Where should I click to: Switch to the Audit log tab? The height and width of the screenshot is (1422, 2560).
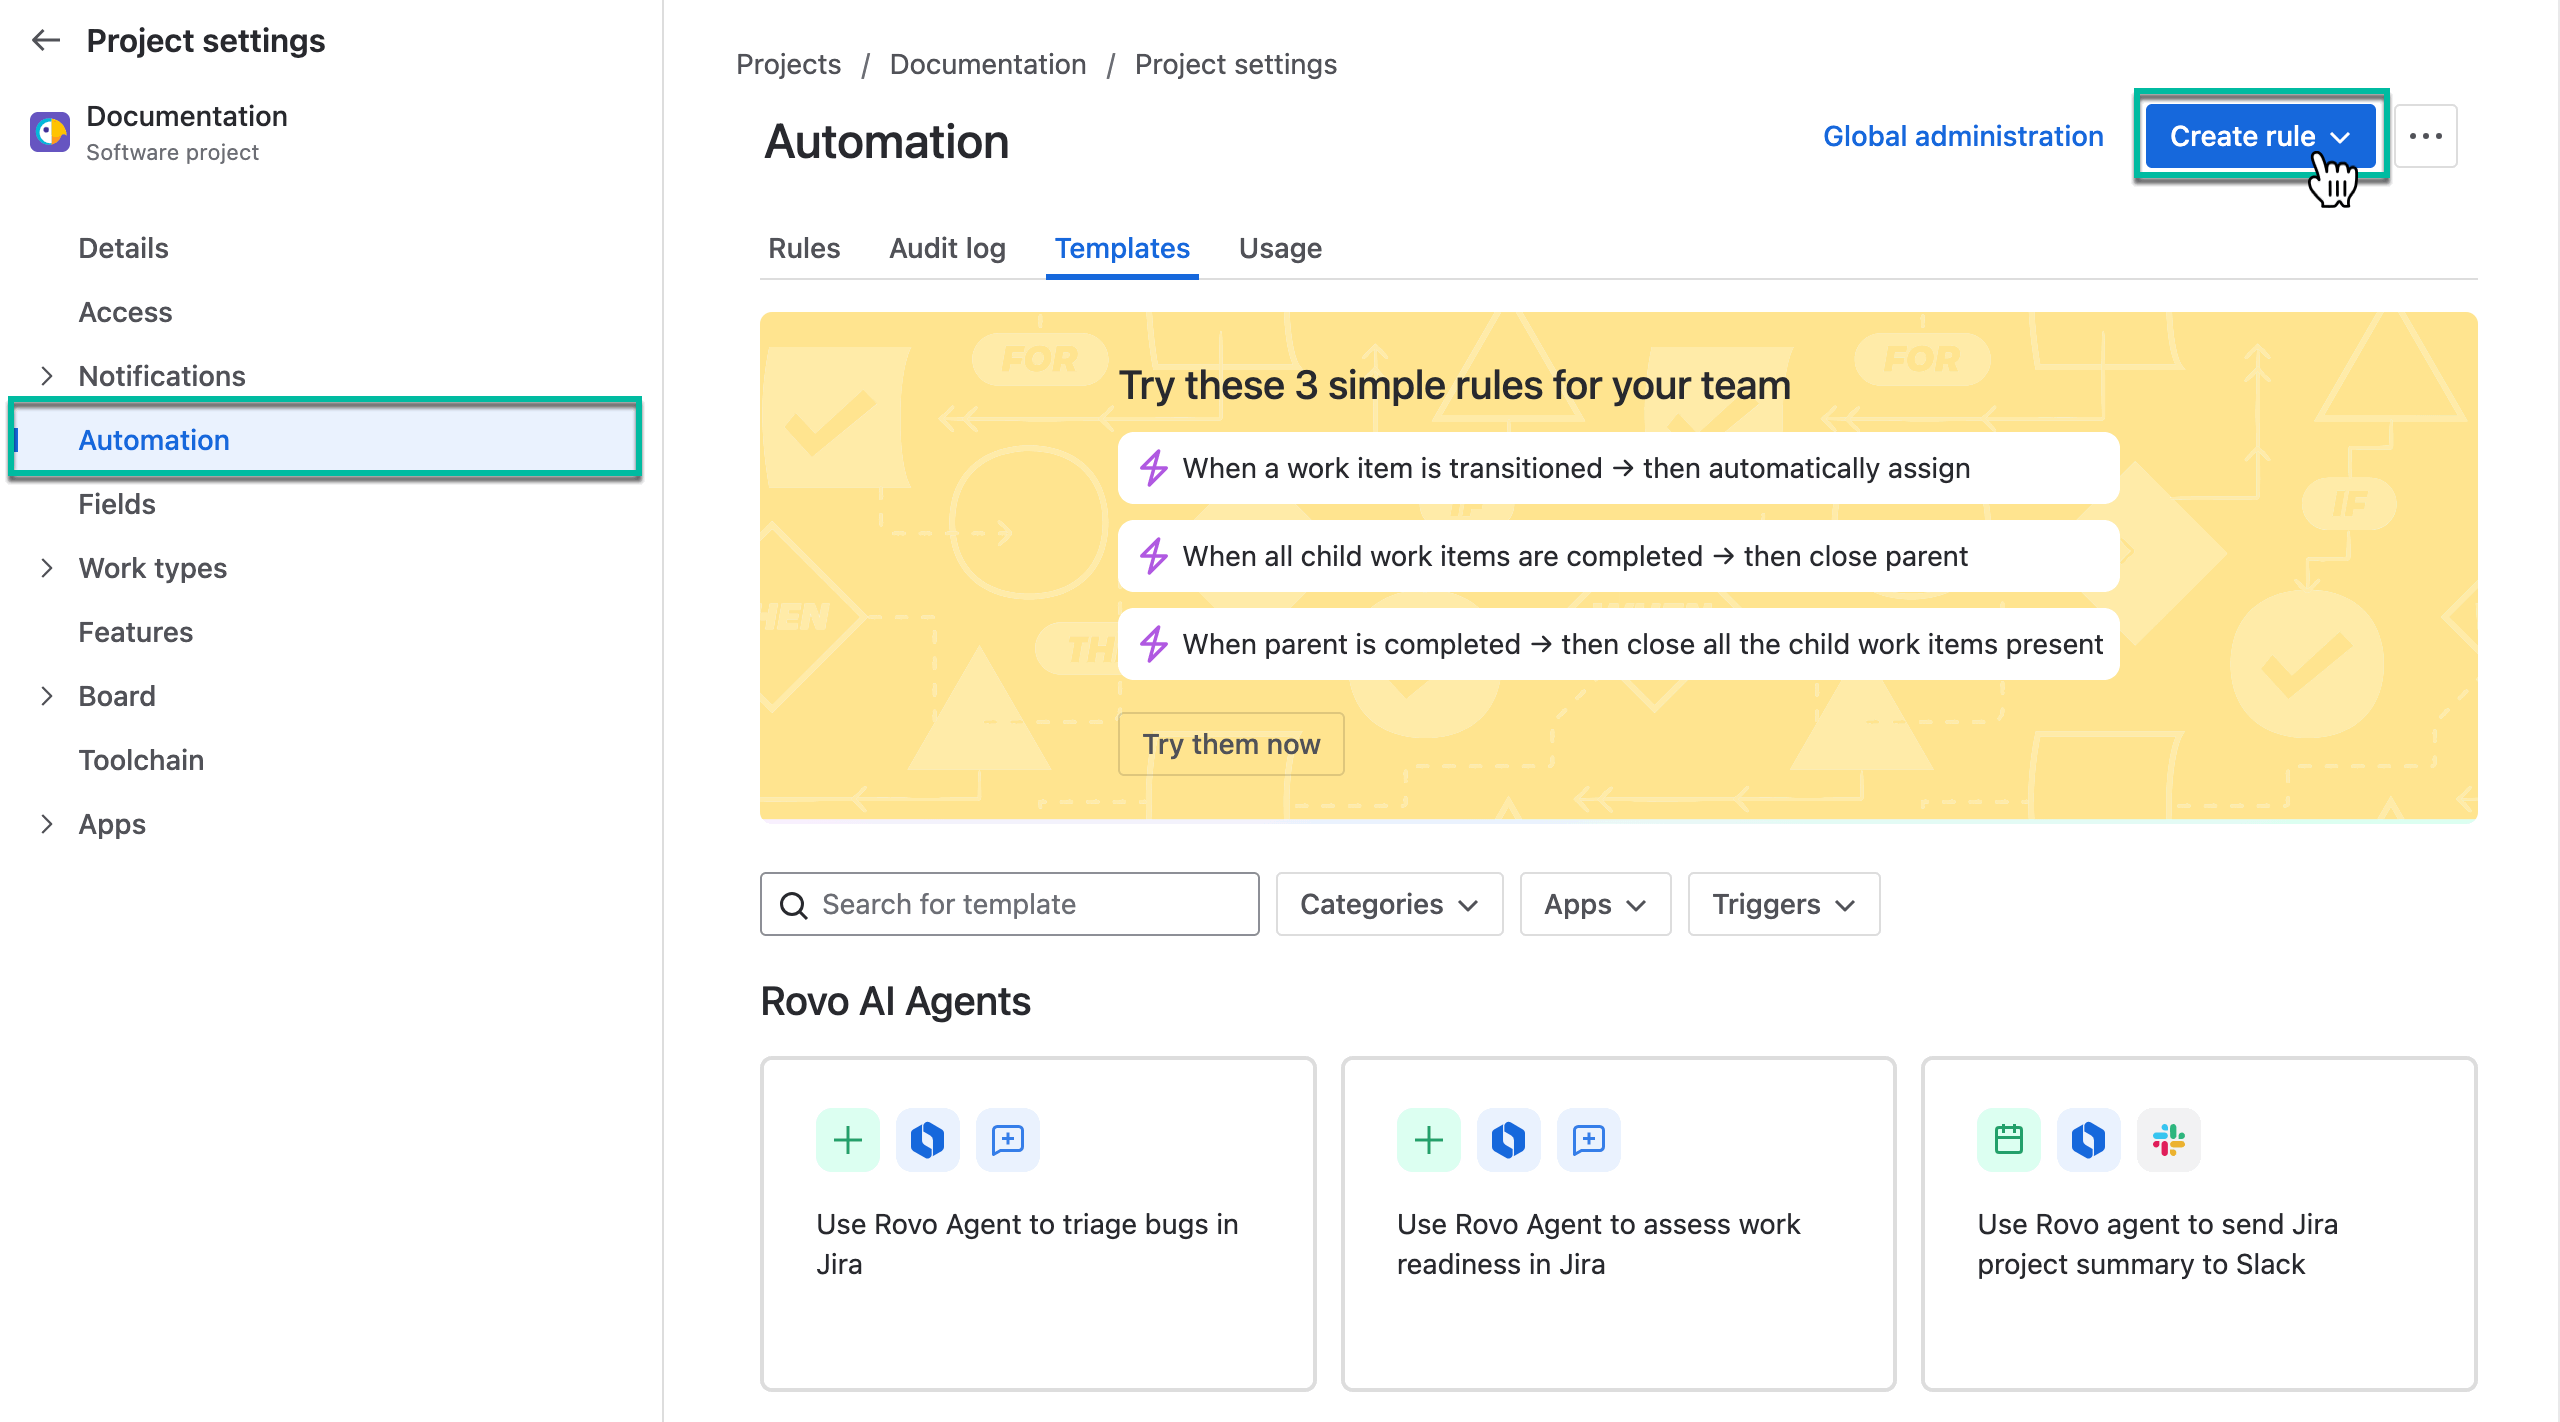pyautogui.click(x=947, y=248)
